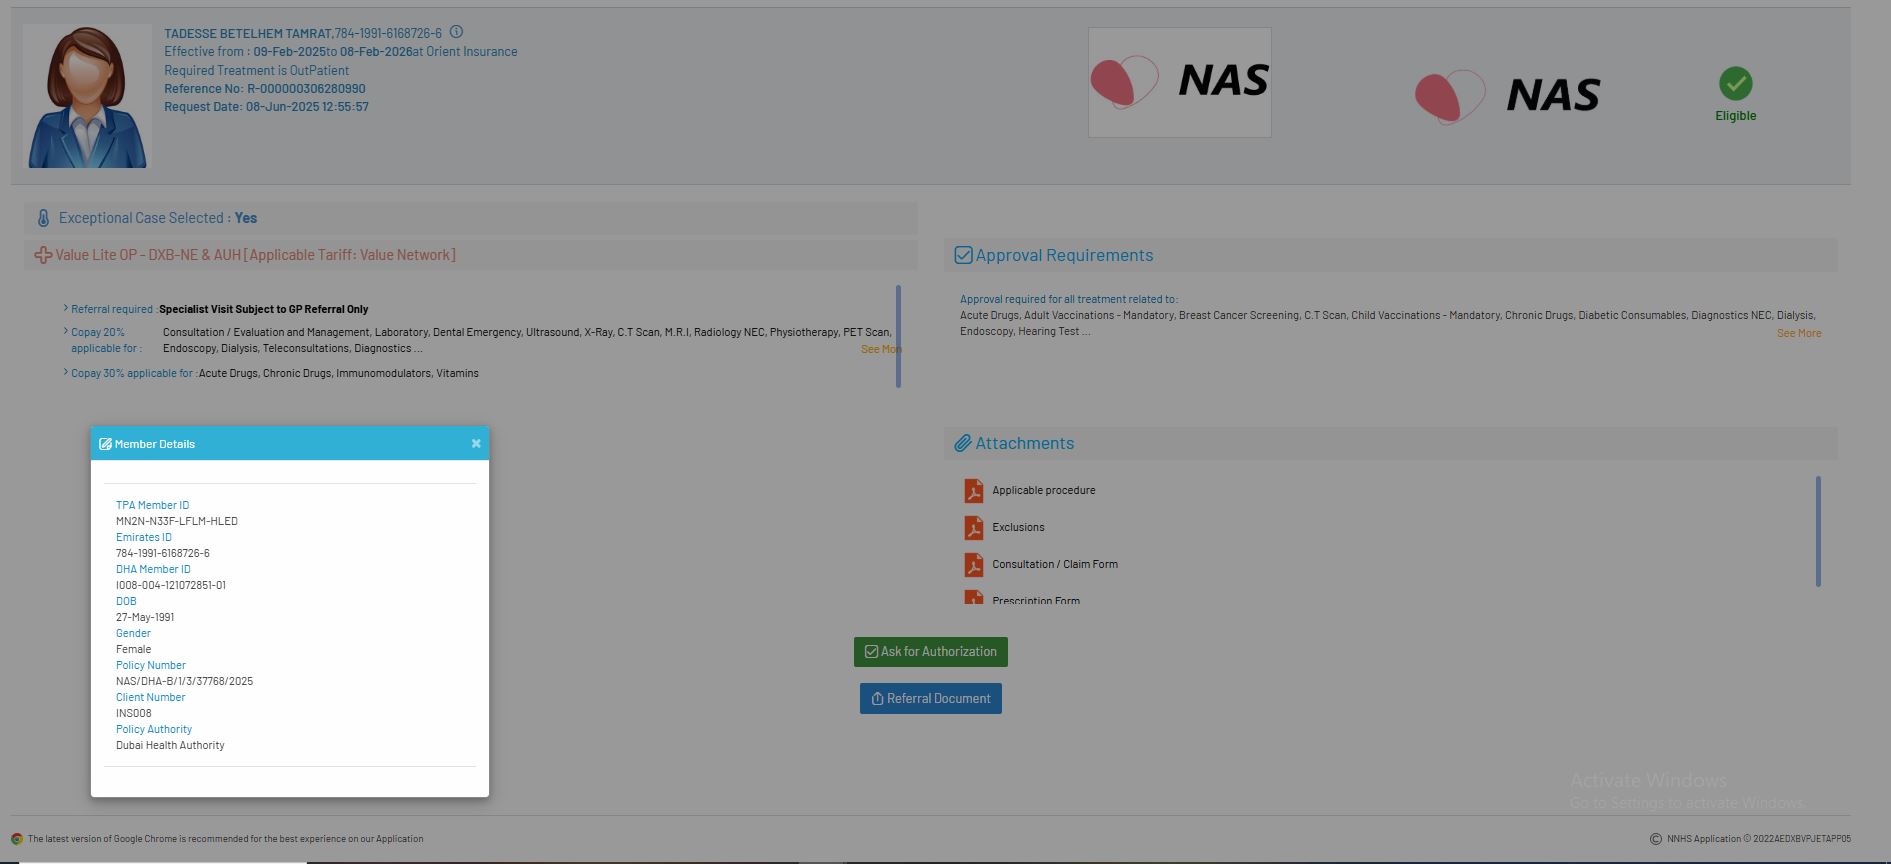Open Consultation / Claim Form PDF icon
This screenshot has height=864, width=1891.
pyautogui.click(x=973, y=565)
